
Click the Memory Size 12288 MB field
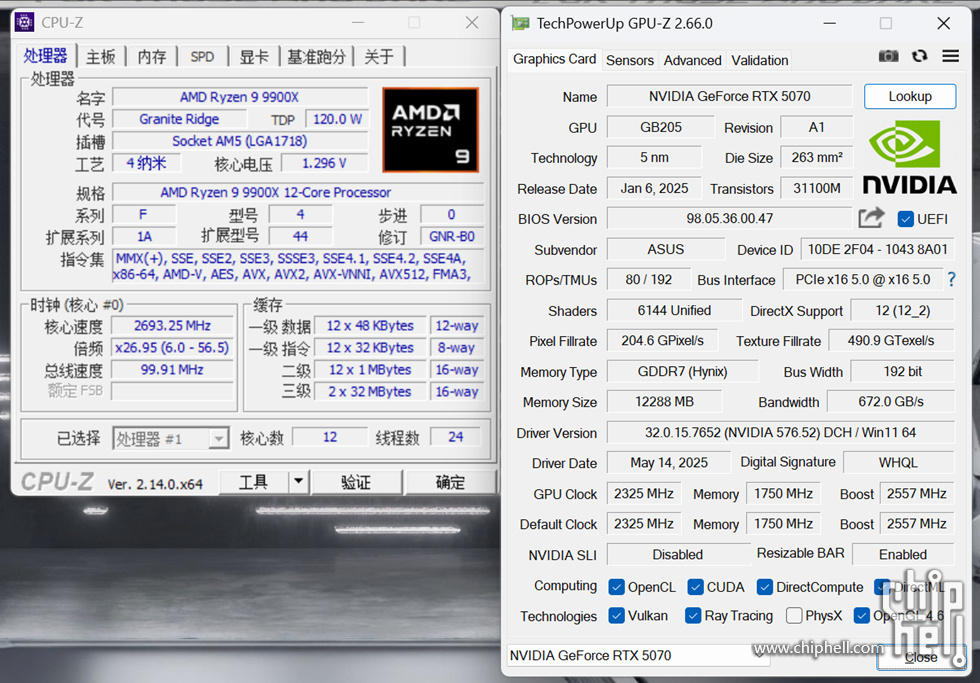pos(664,402)
